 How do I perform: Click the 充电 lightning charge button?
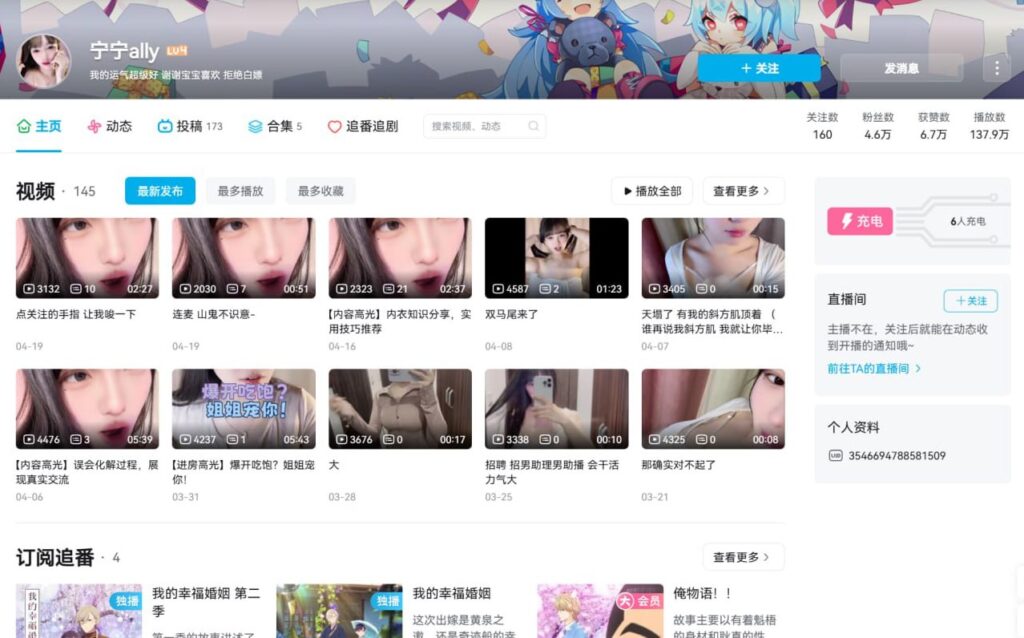(x=859, y=221)
